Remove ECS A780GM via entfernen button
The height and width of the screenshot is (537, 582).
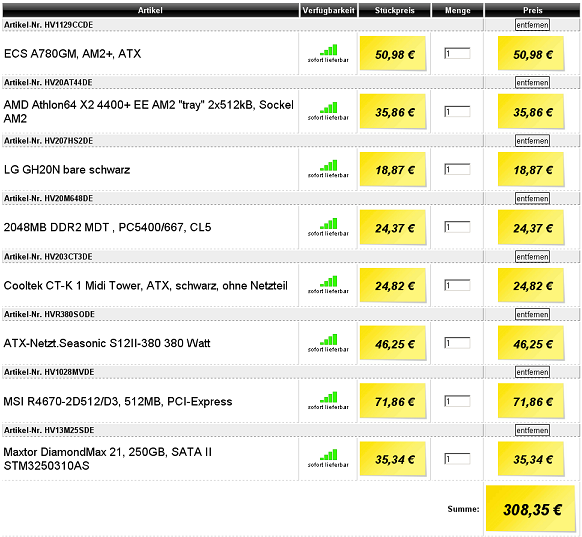click(532, 25)
